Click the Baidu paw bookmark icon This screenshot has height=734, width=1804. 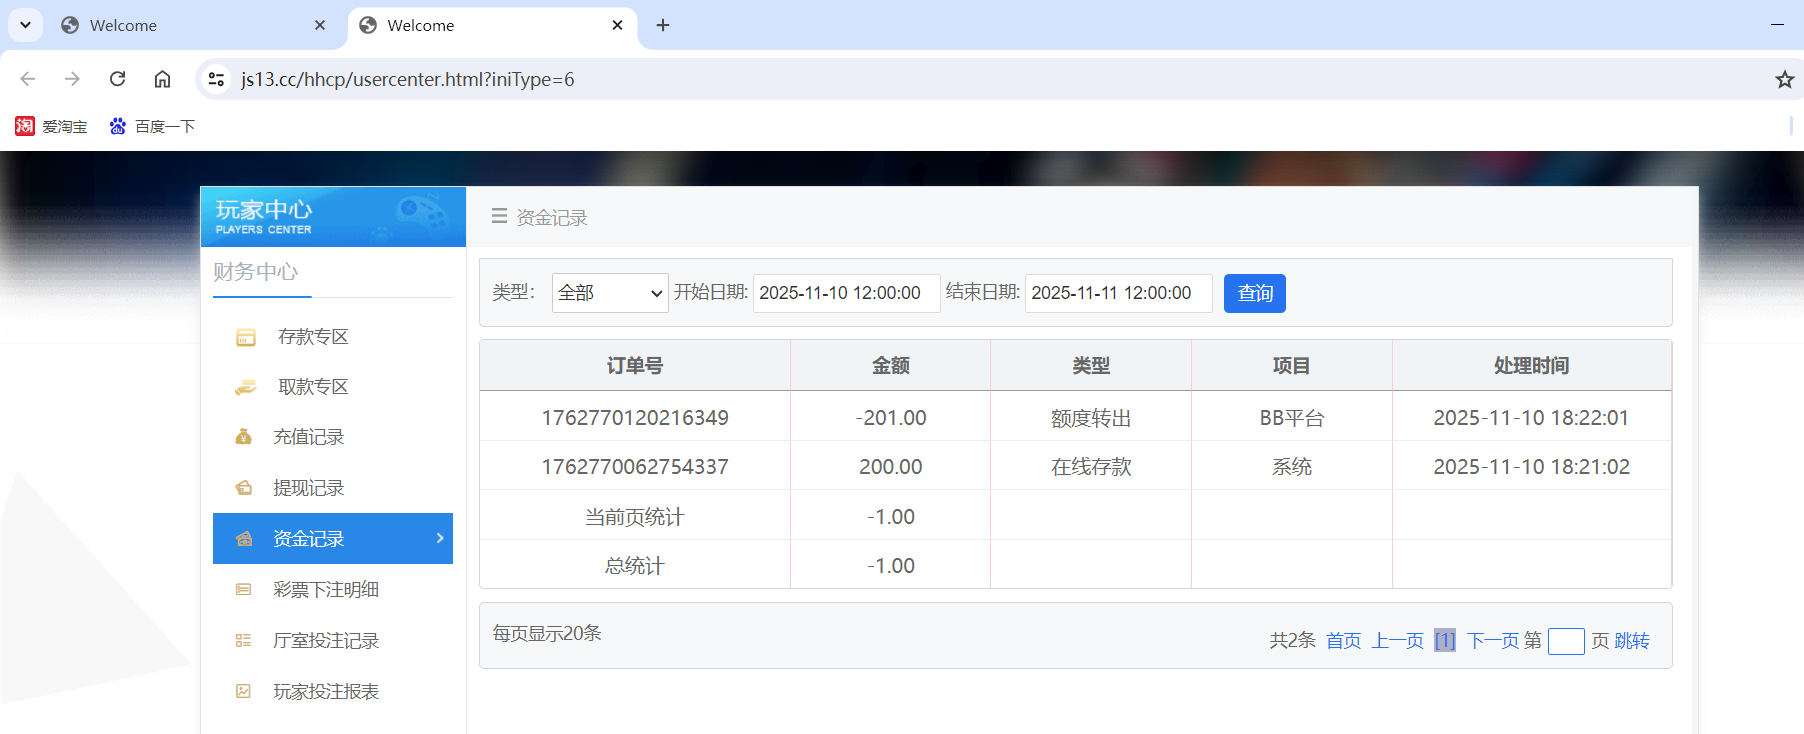[118, 126]
